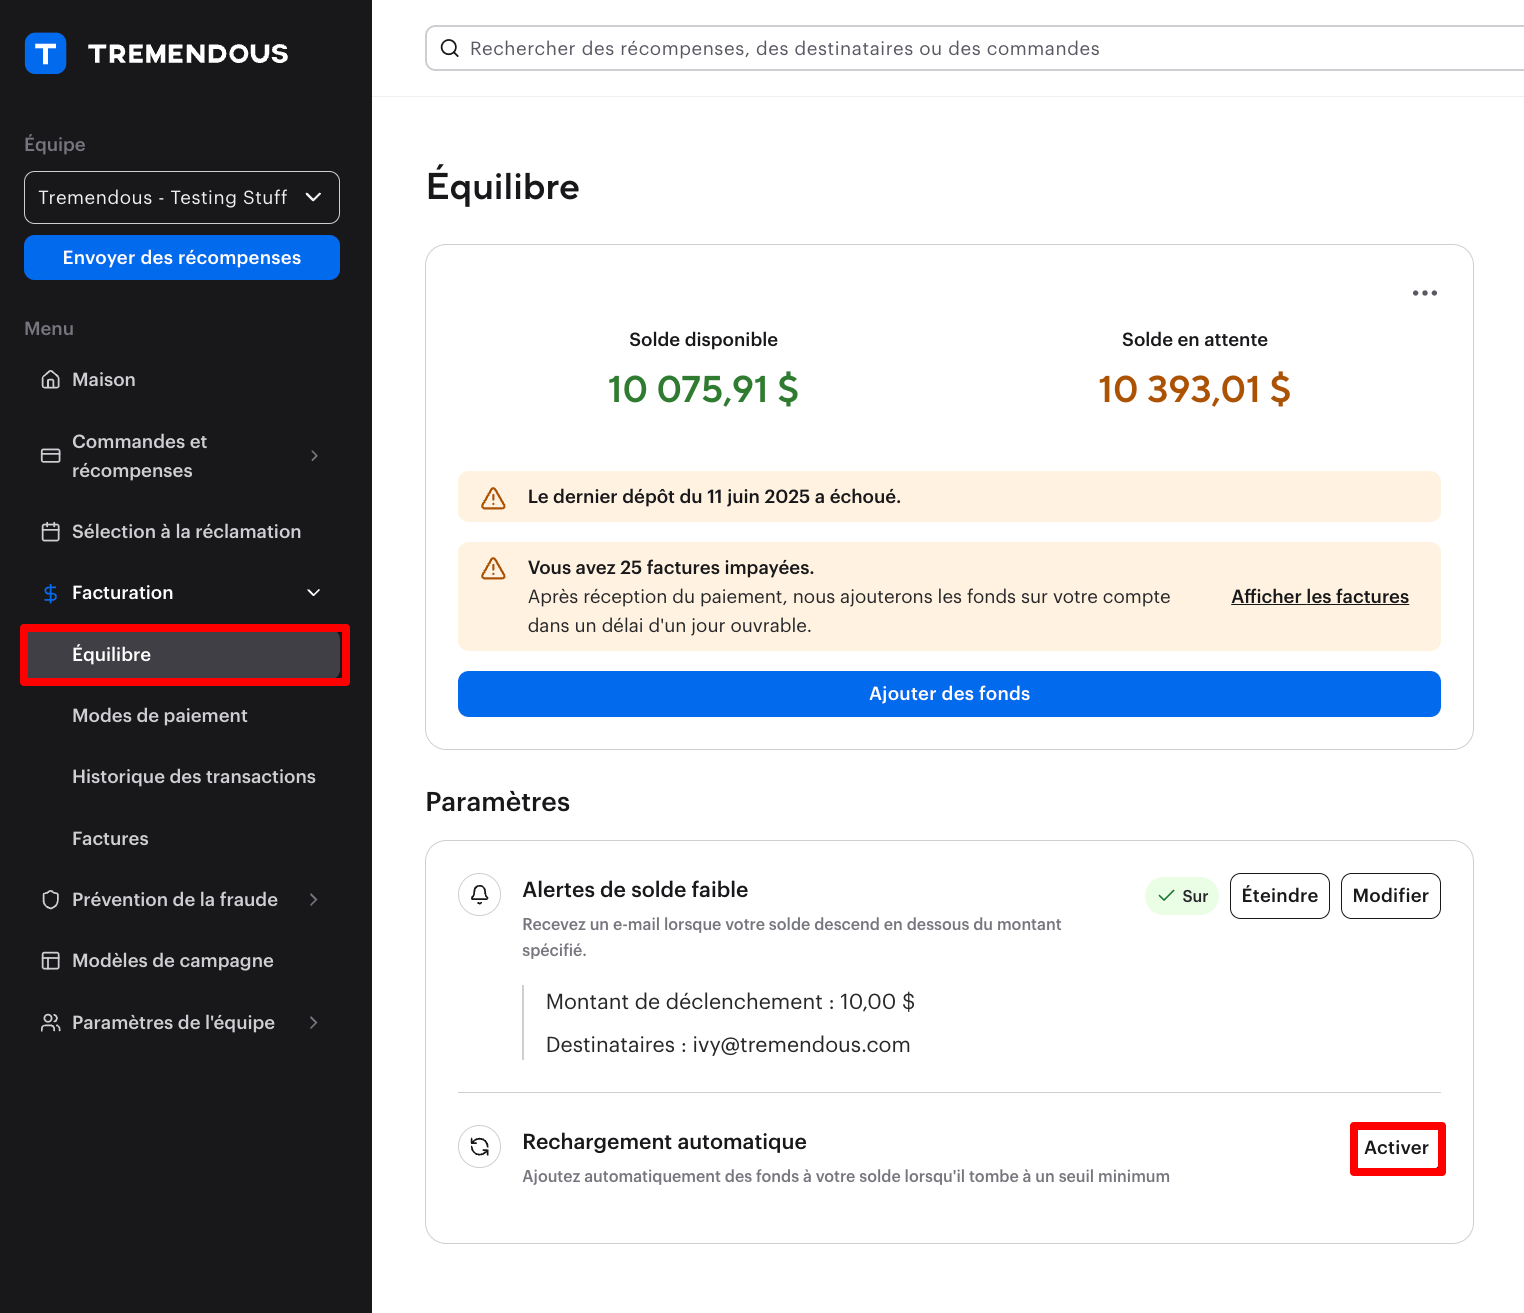This screenshot has width=1524, height=1313.
Task: Turn off low balance alerts with Éteindre
Action: (x=1279, y=896)
